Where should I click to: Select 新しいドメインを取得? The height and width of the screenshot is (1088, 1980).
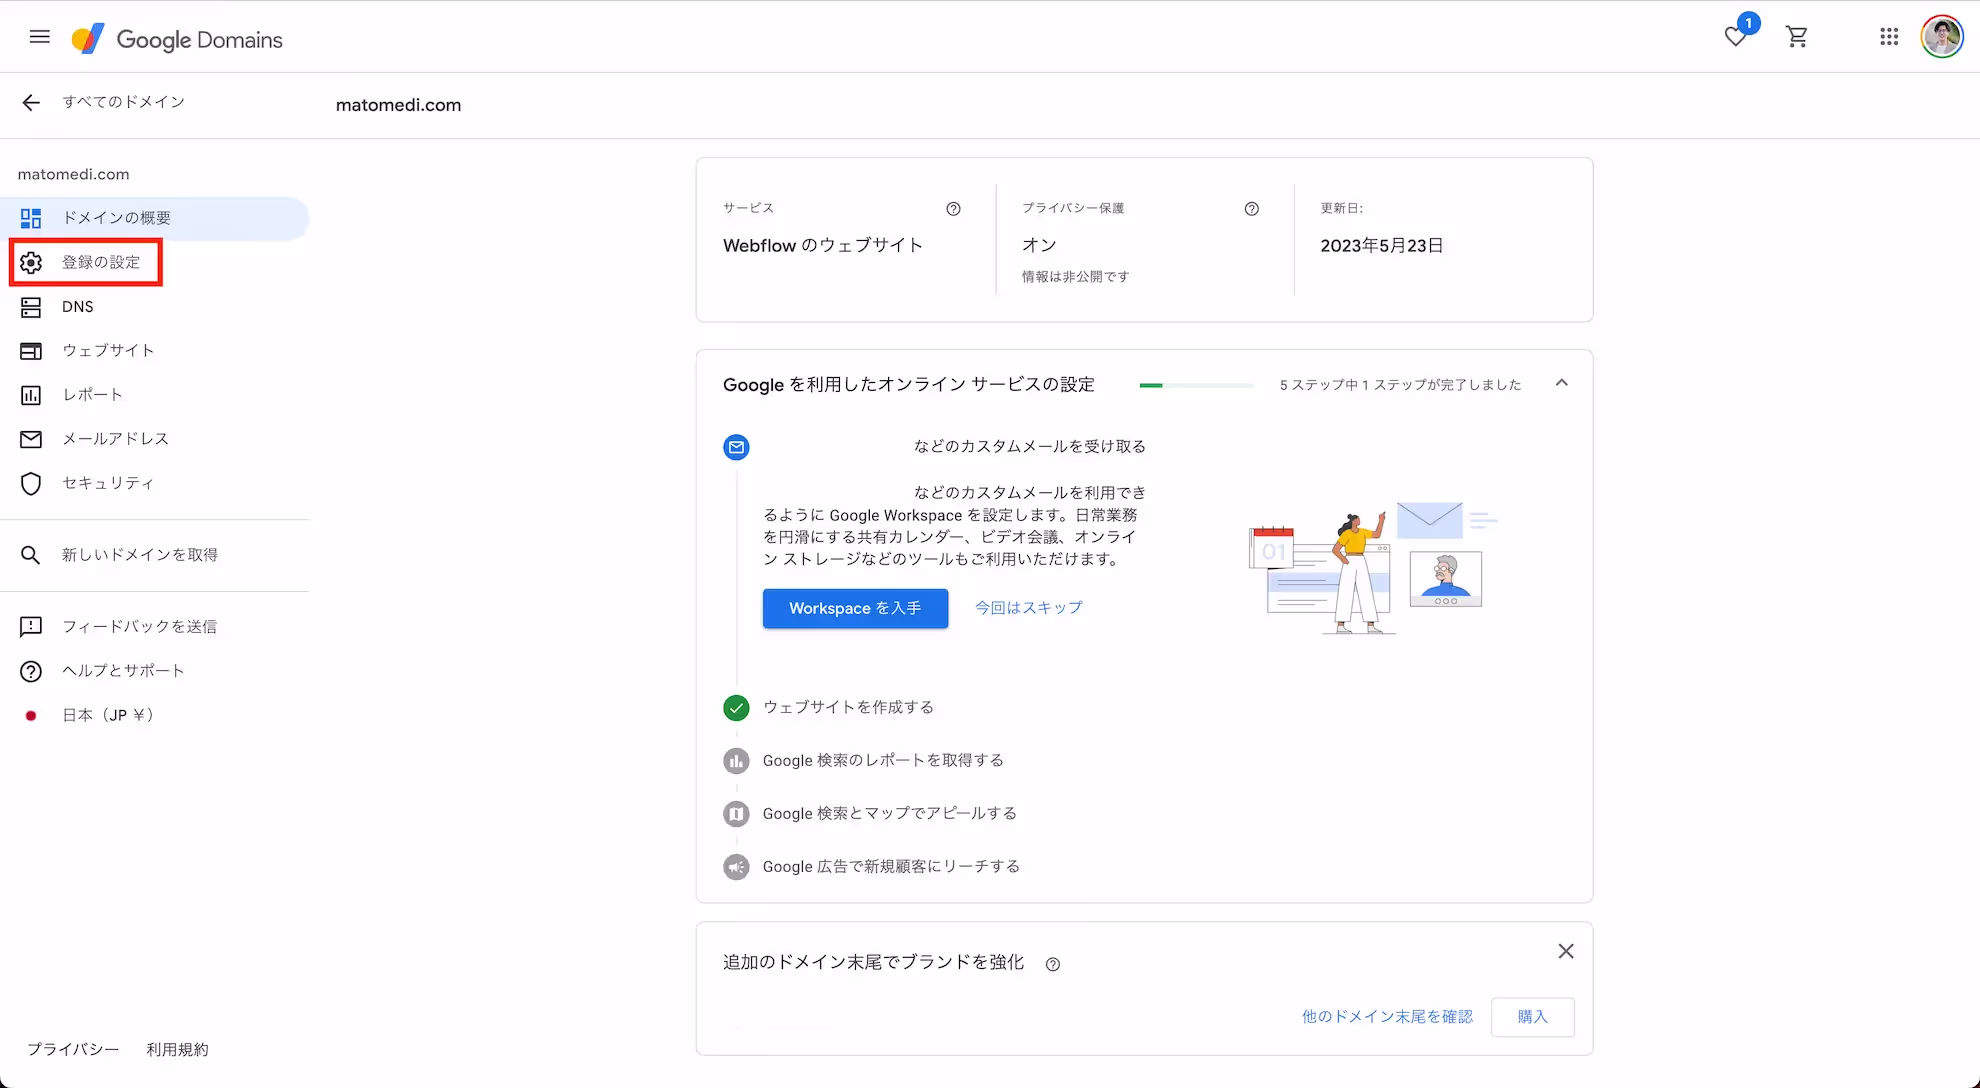coord(155,555)
